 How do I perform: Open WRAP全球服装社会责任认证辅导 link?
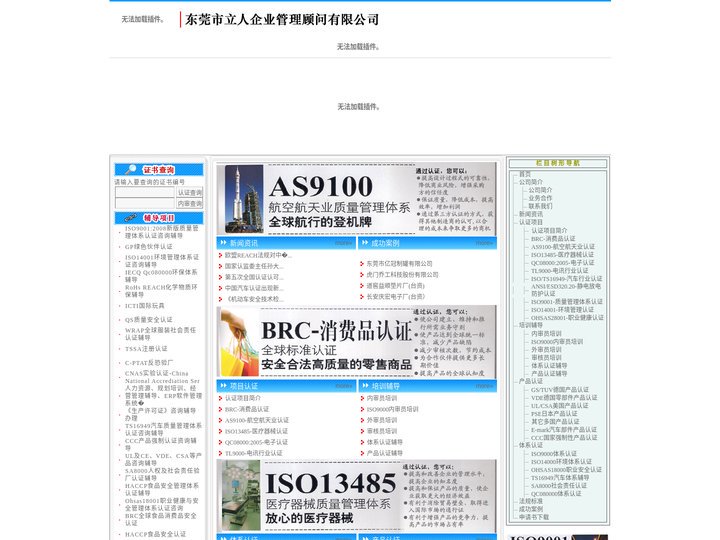click(x=161, y=334)
